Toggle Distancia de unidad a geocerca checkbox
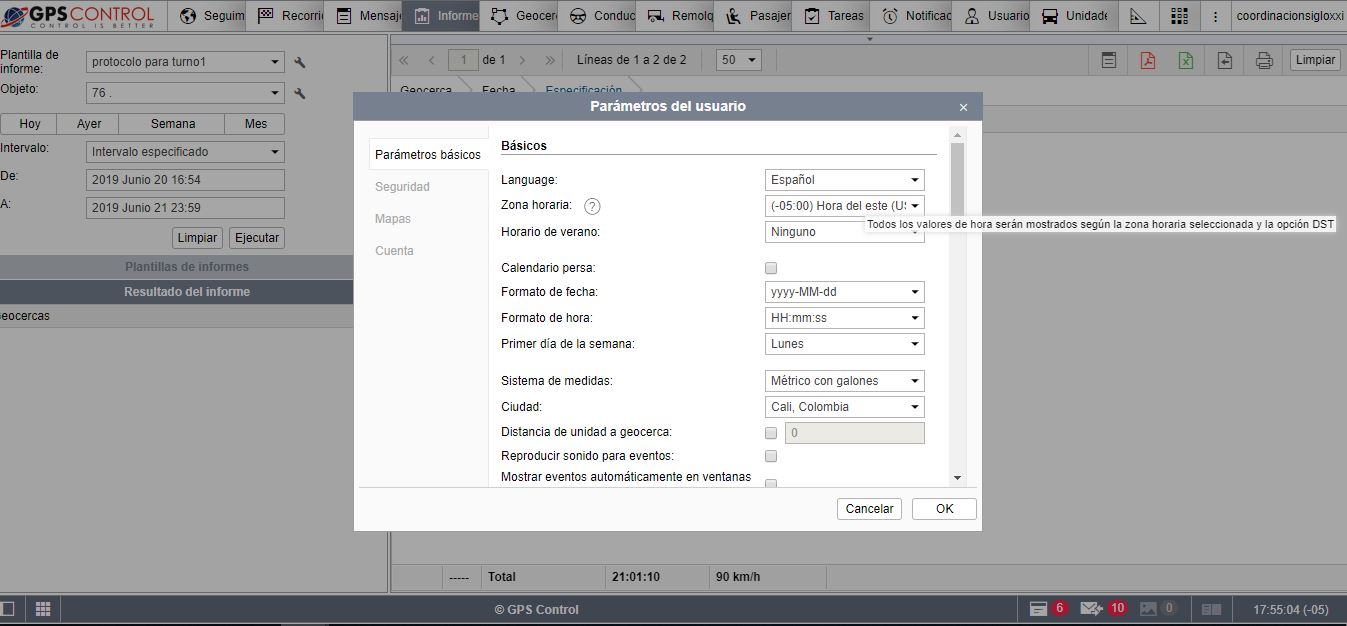 [x=771, y=433]
